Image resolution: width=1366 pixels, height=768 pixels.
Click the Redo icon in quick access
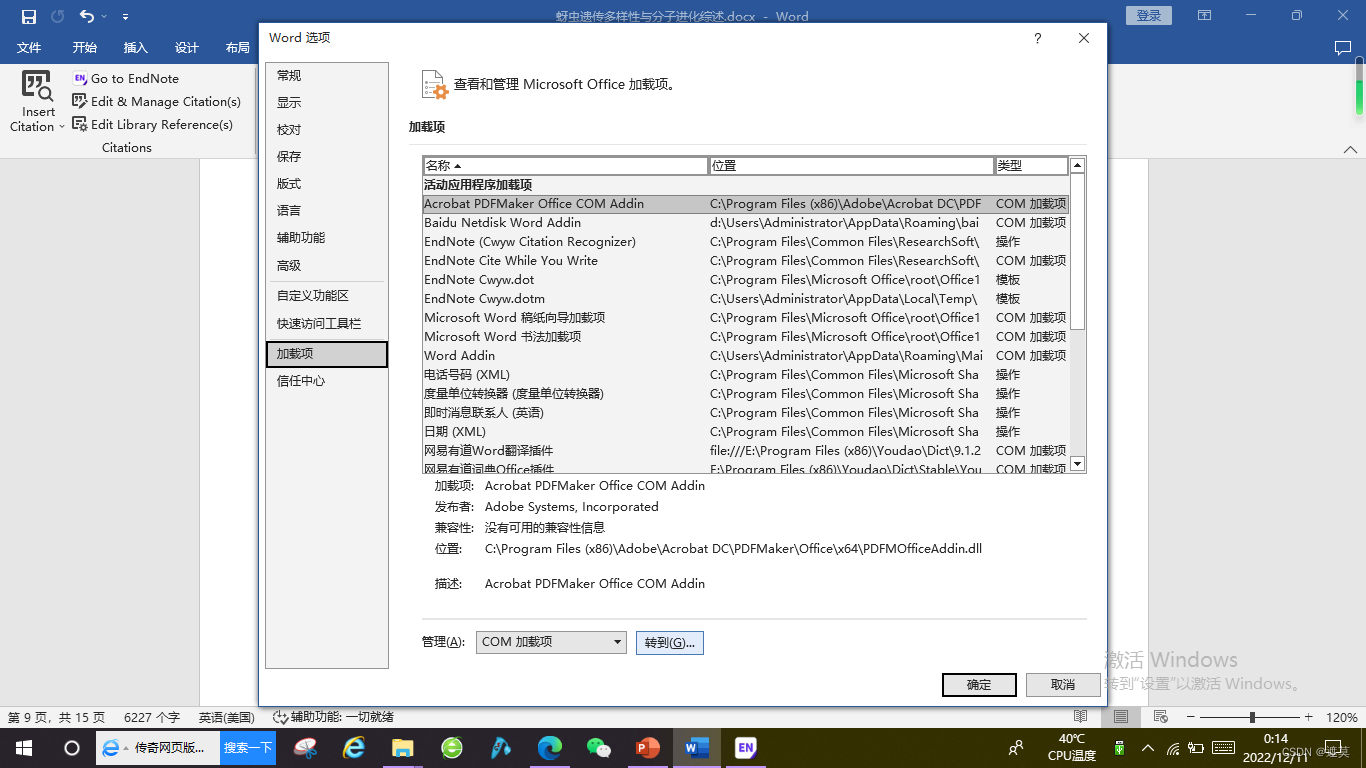point(57,16)
